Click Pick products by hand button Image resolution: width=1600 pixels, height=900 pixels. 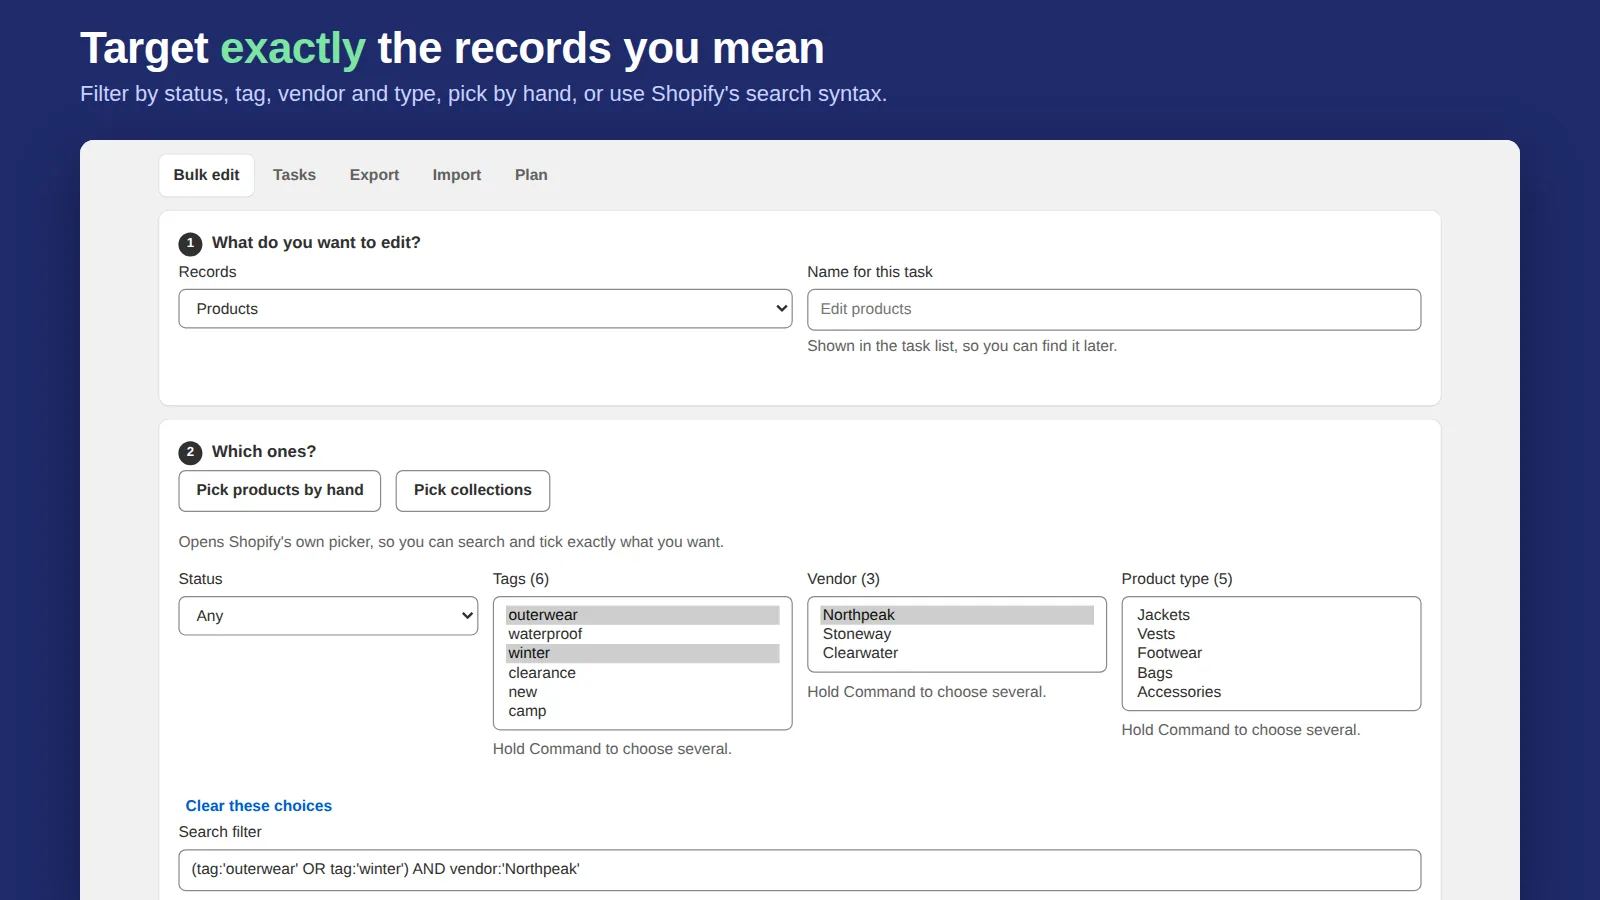point(280,491)
